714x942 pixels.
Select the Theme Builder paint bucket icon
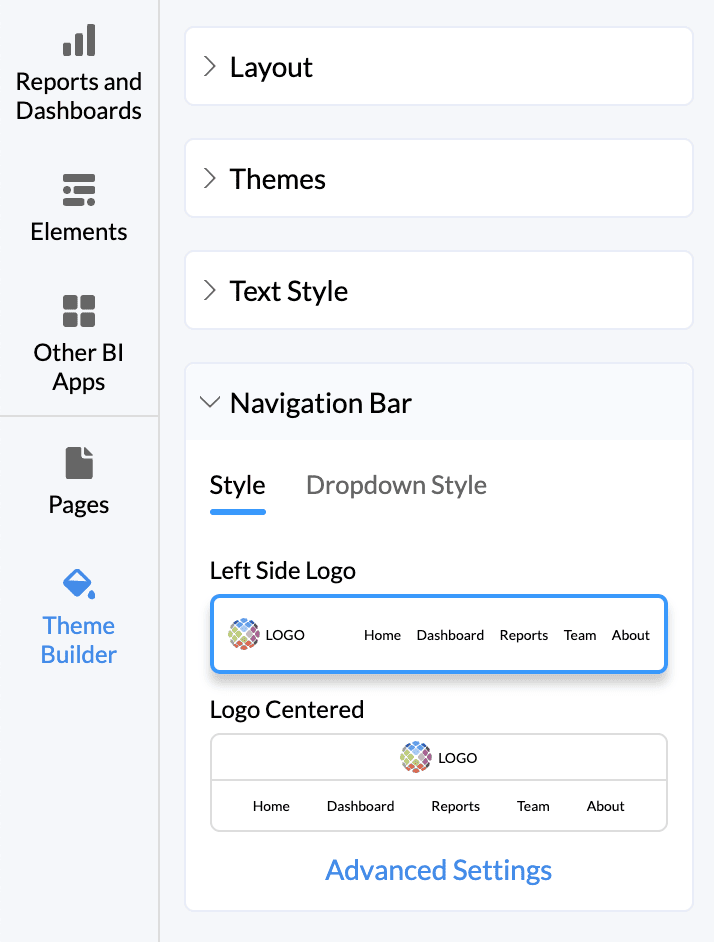coord(79,584)
